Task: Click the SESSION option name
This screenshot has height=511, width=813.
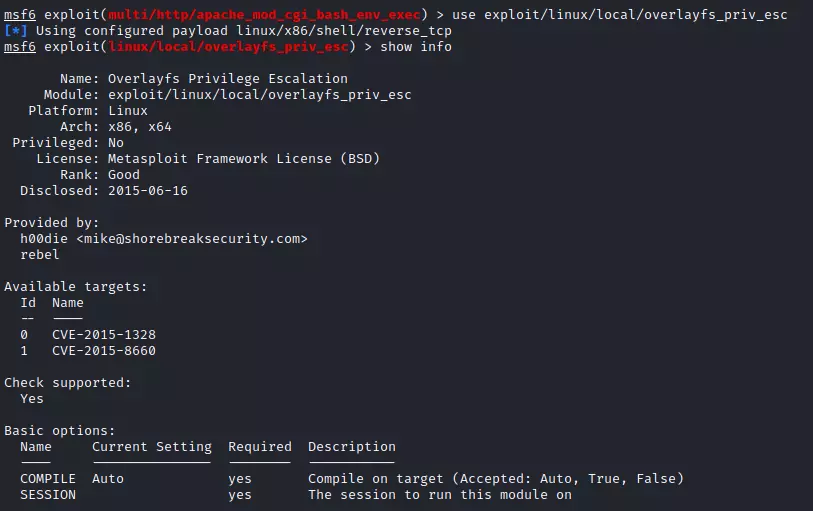Action: pos(48,495)
